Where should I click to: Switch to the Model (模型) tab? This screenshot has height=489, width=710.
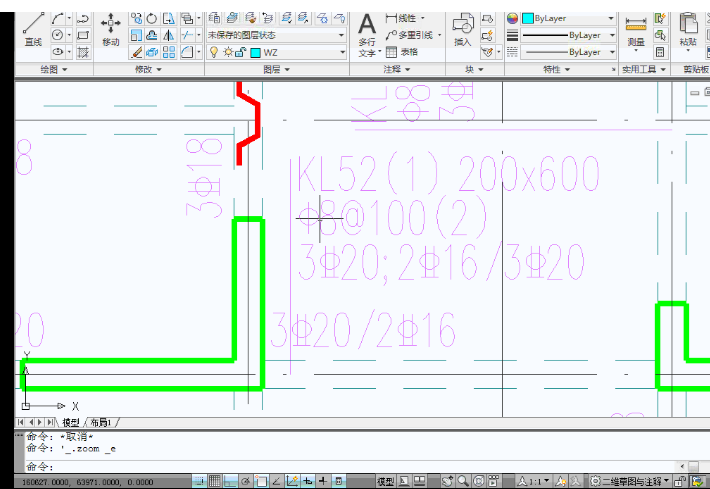point(71,422)
